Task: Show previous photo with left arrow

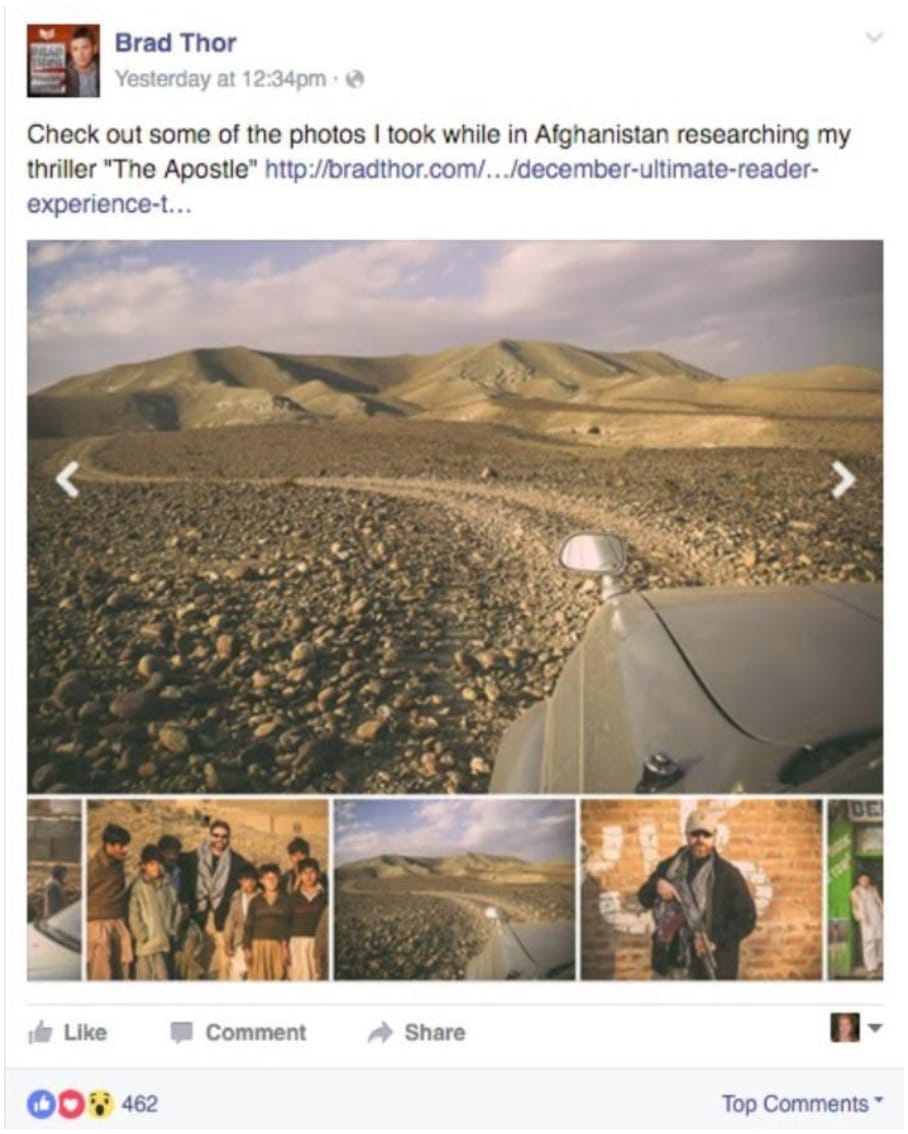Action: tap(67, 480)
